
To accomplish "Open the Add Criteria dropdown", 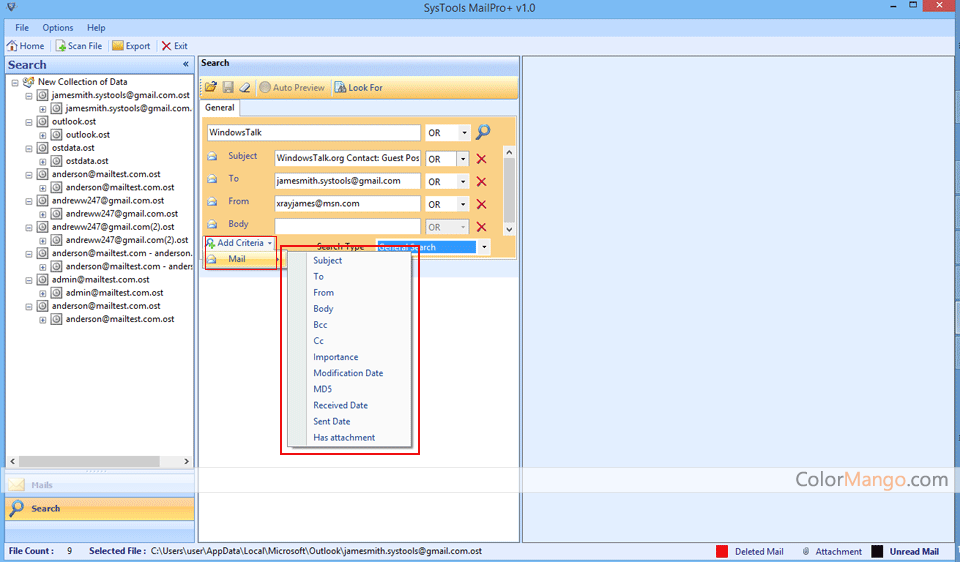I will point(240,243).
